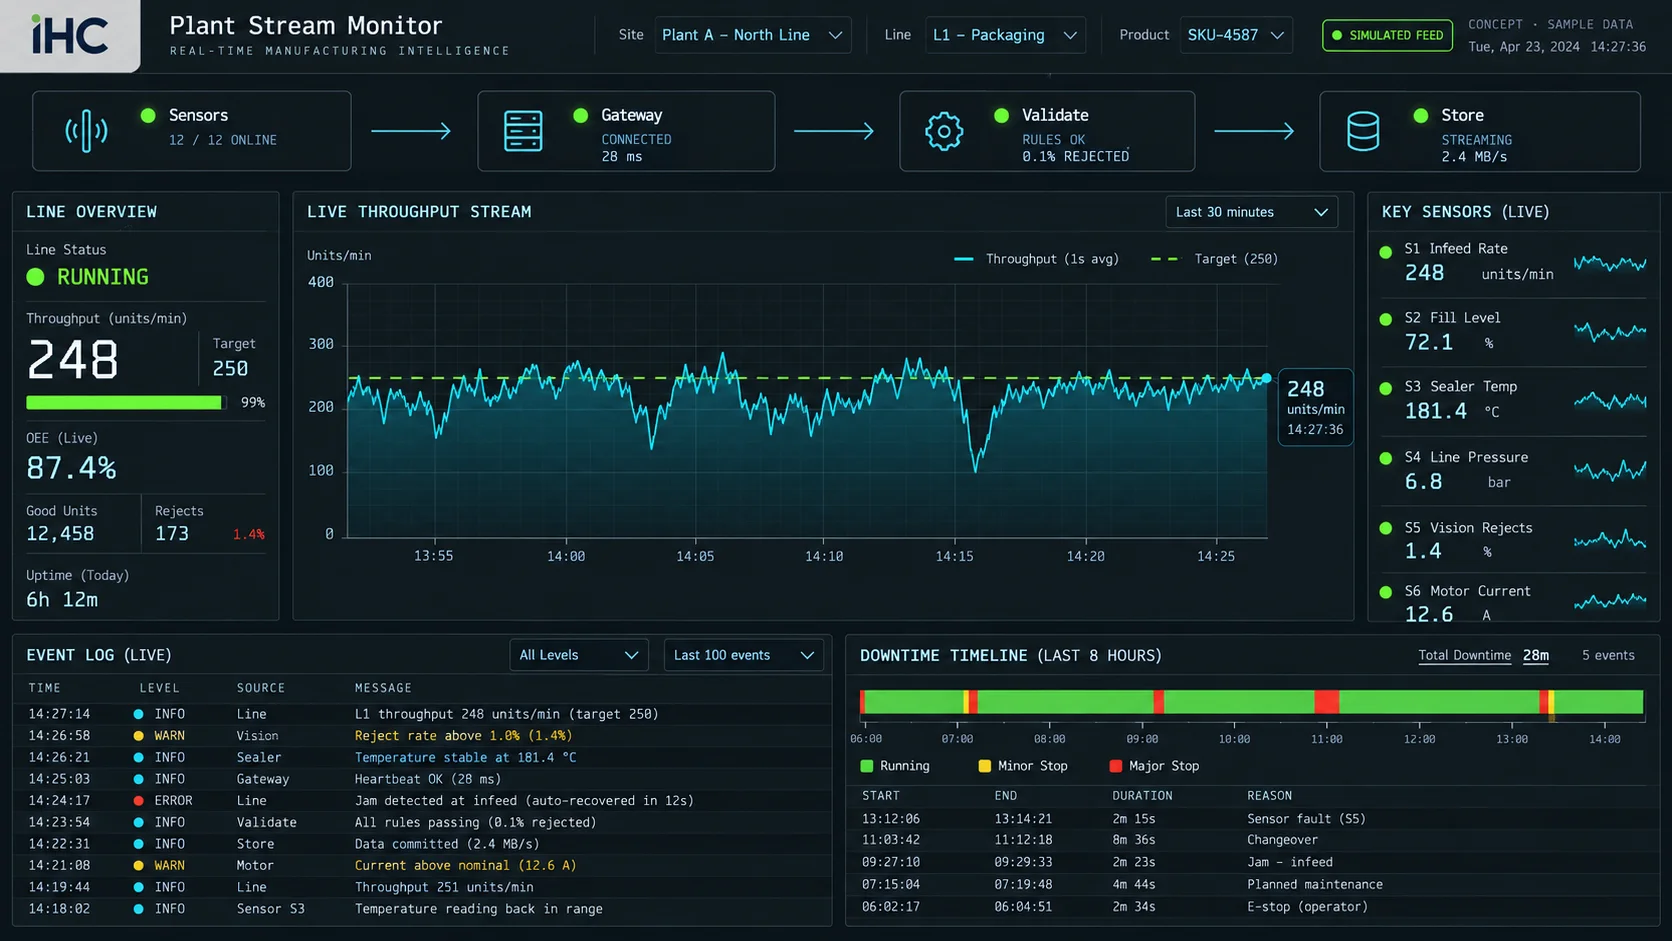Click the S6 Motor Current sparkline

[1610, 601]
